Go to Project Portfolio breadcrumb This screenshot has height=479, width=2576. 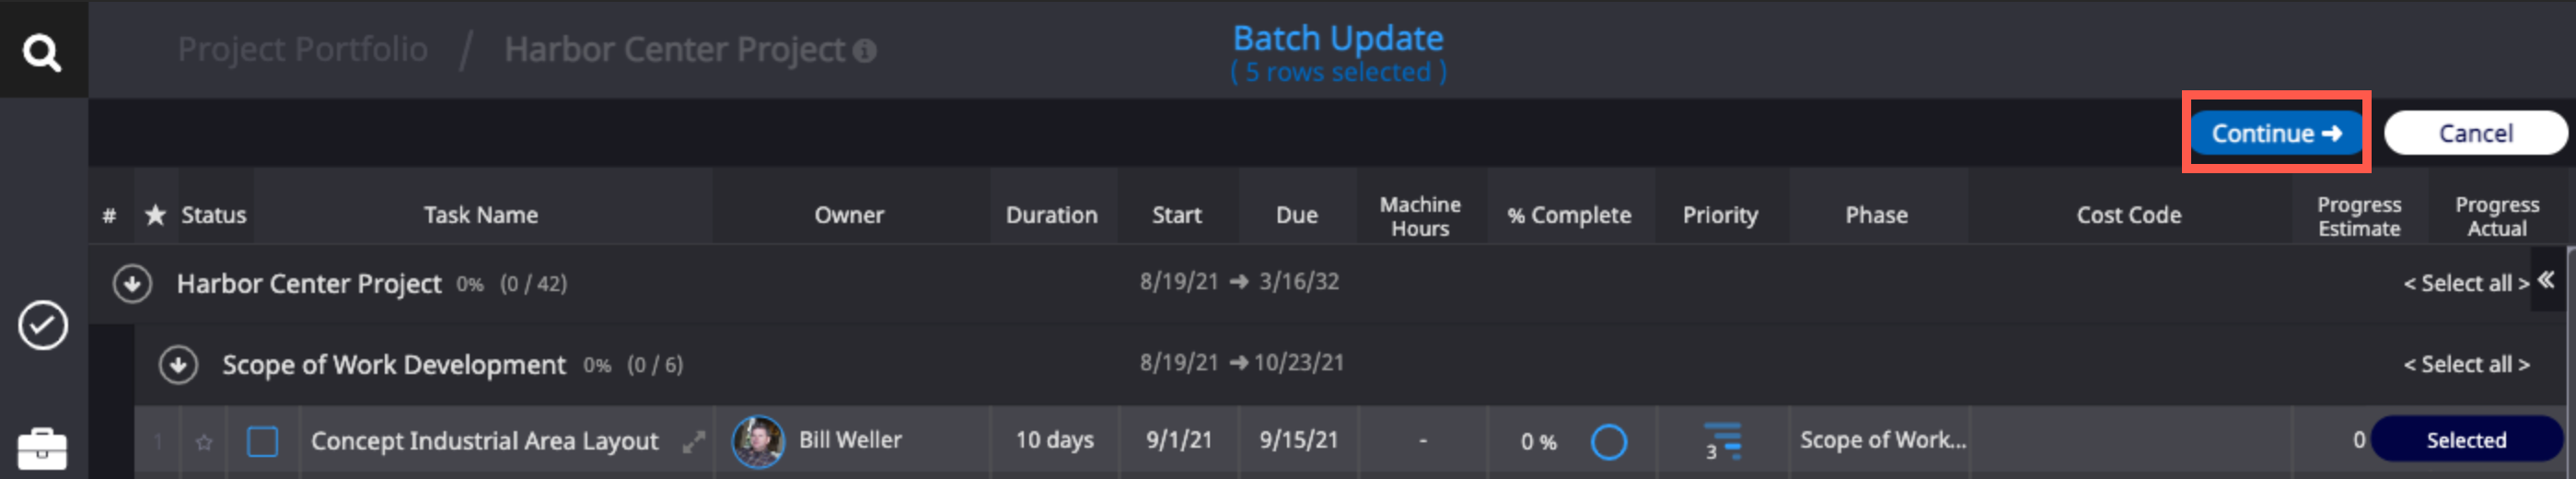coord(302,49)
